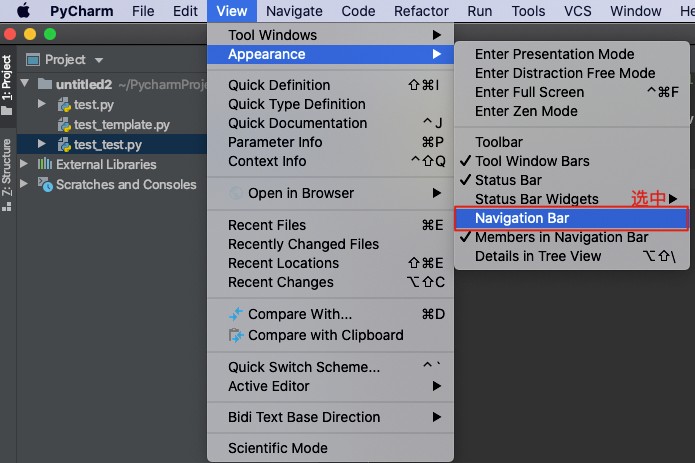Select Quick Definition
The width and height of the screenshot is (695, 463).
pyautogui.click(x=330, y=85)
